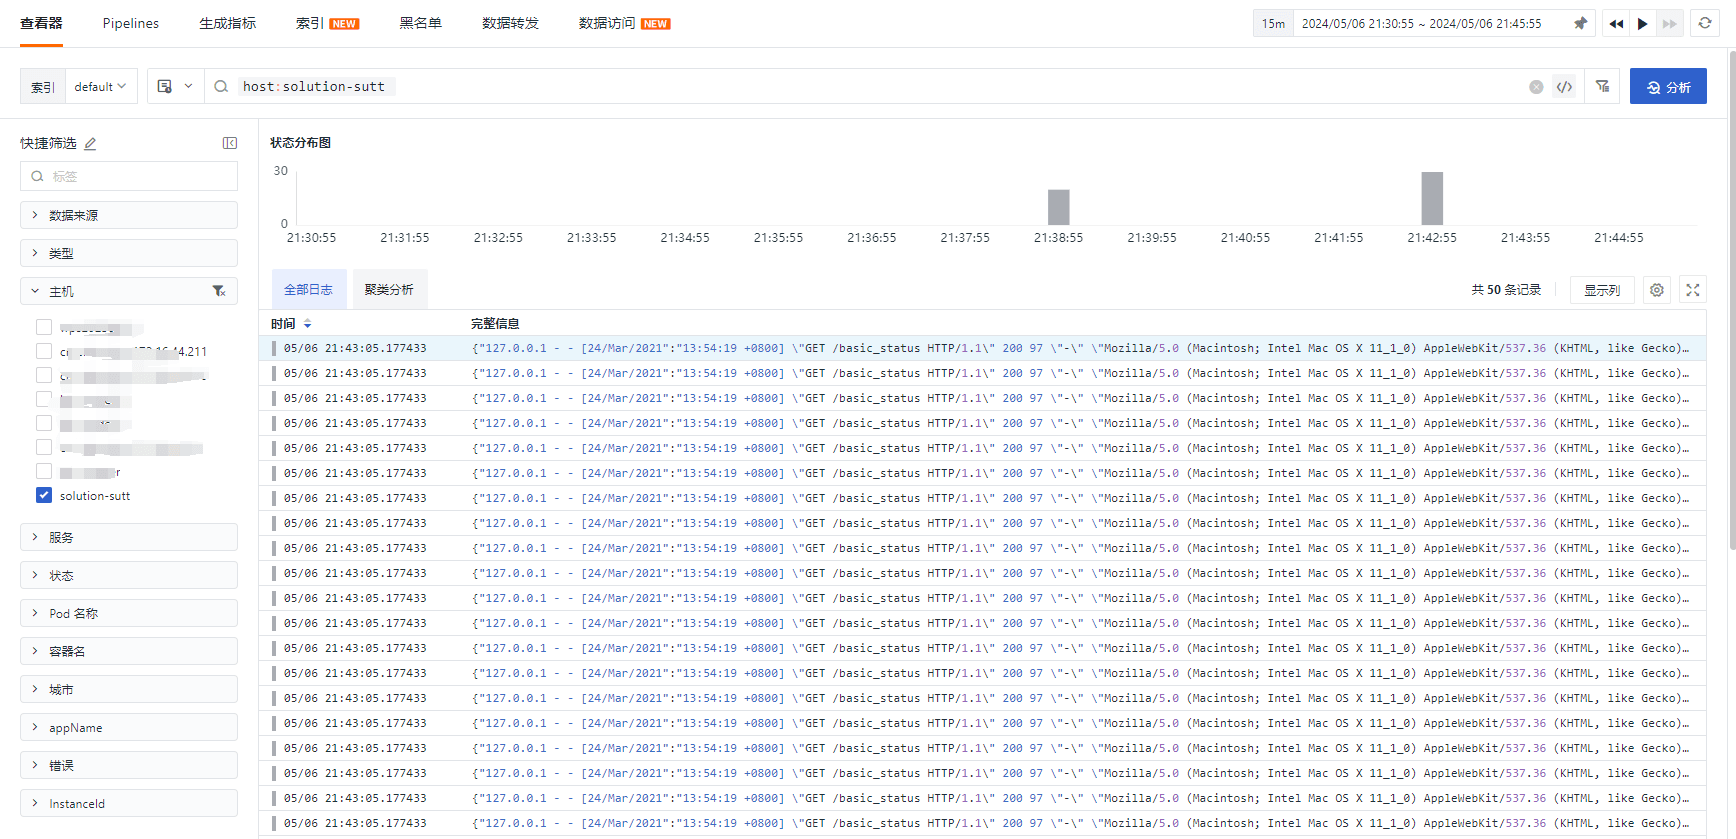The width and height of the screenshot is (1736, 839).
Task: Uncheck the solution-sutt host checkbox
Action: [44, 495]
